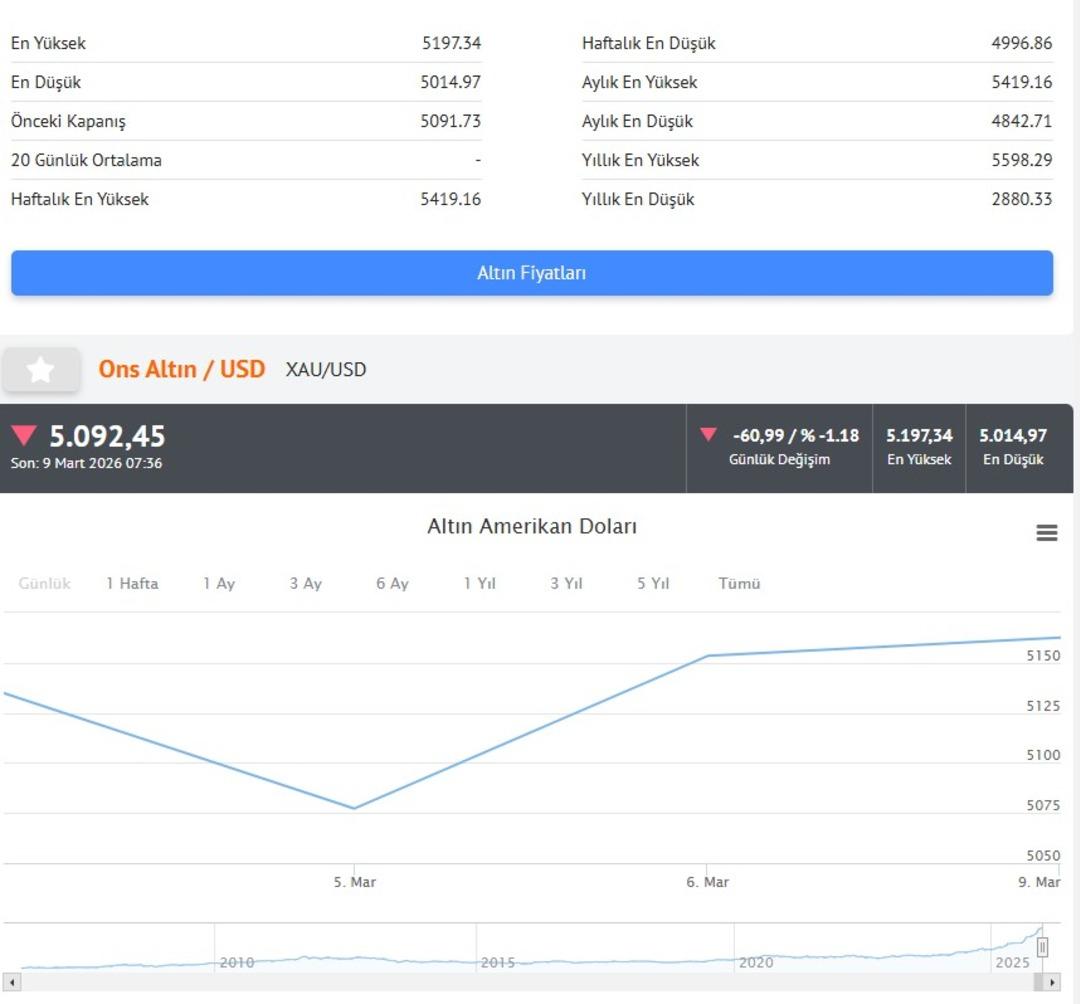This screenshot has width=1080, height=1004.
Task: Switch to the 3 Yıl view
Action: 566,583
